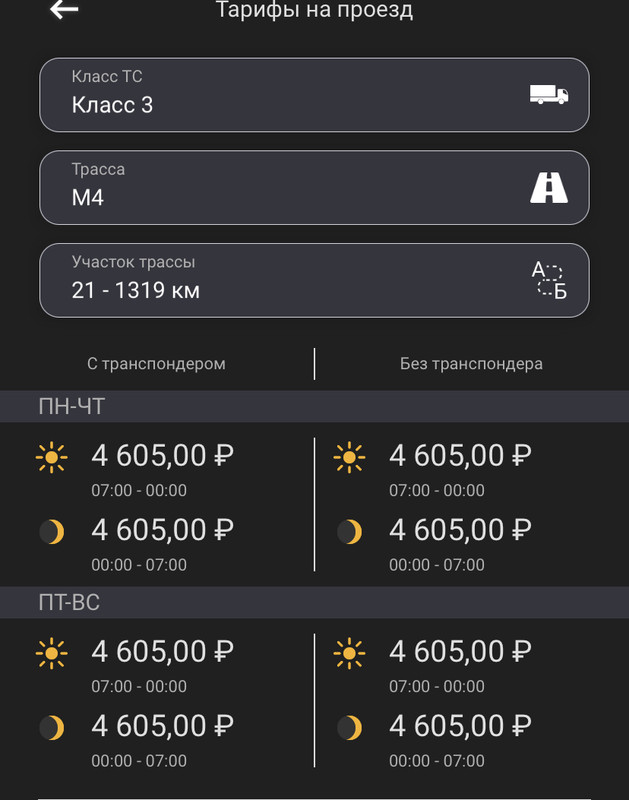Click moon icon under ПТ-ВС with transponder
This screenshot has height=800, width=629.
(x=52, y=728)
